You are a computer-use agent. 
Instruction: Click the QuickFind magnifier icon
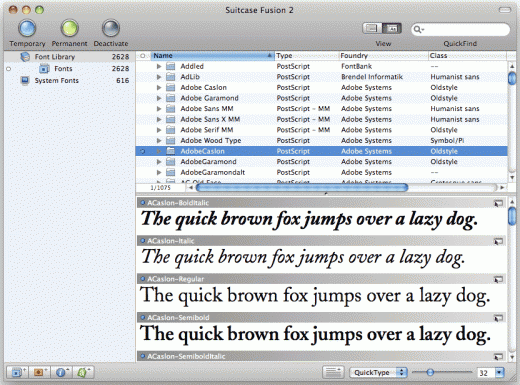(418, 30)
